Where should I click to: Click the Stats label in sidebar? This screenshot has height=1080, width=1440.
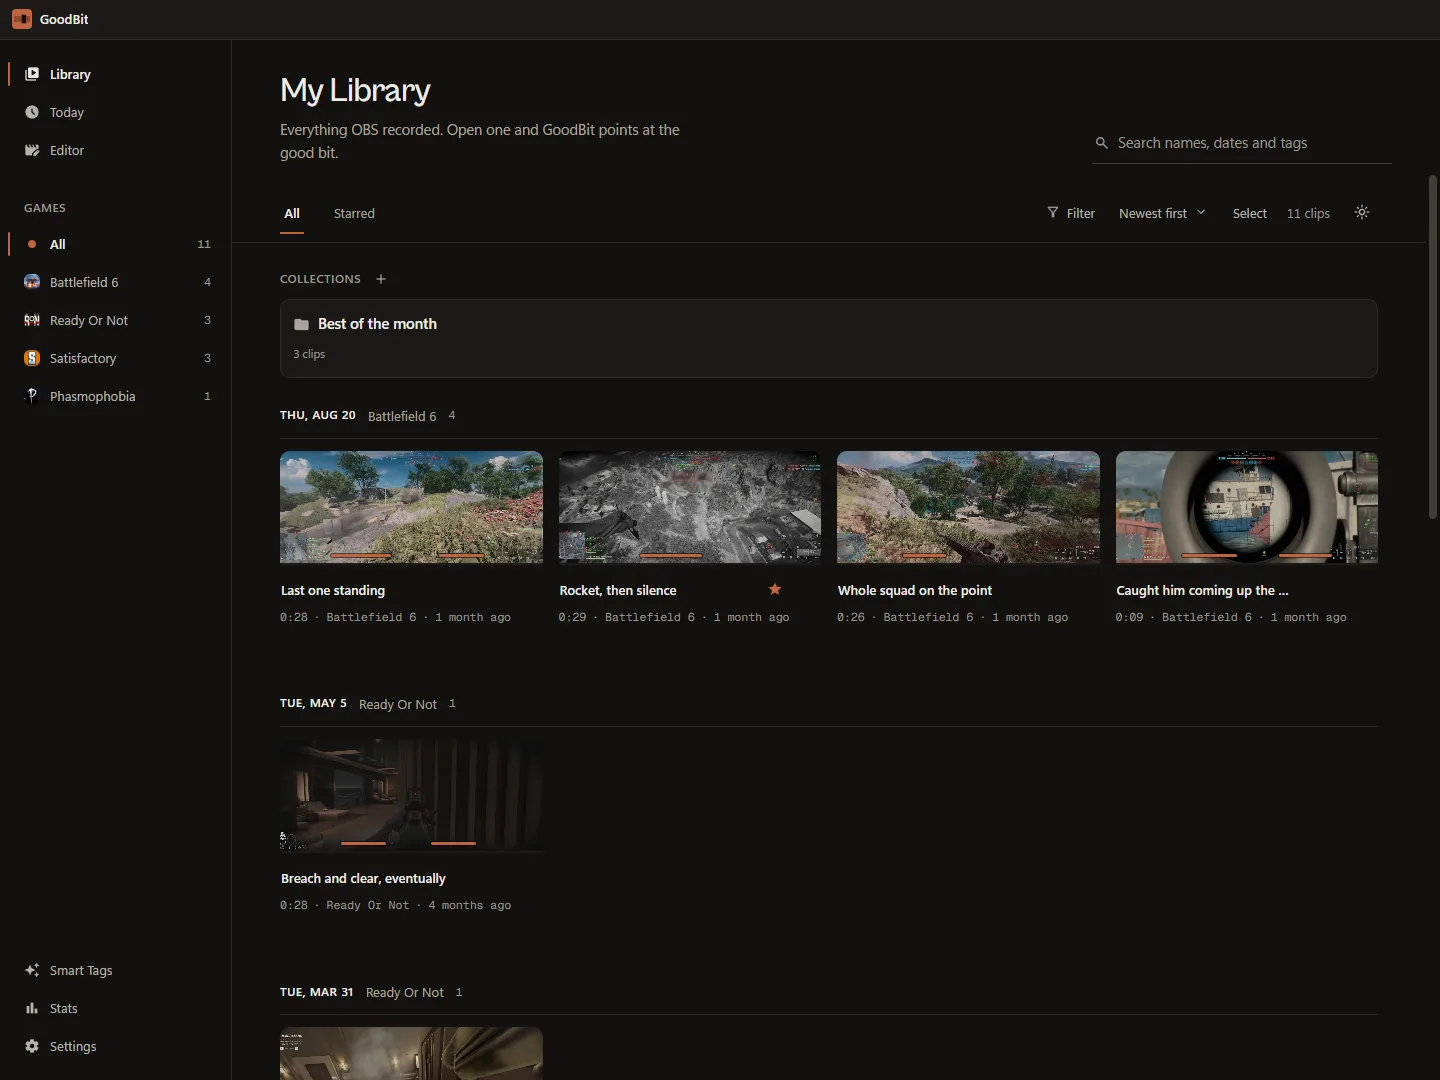click(64, 1008)
